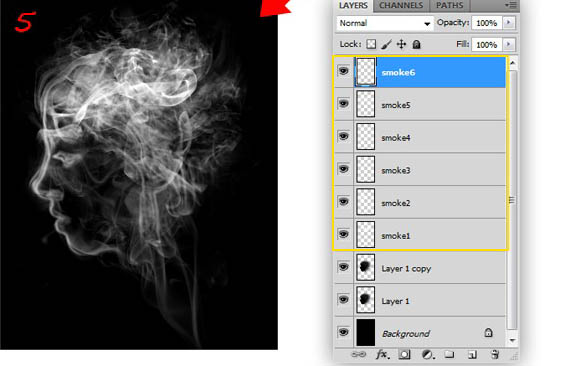Click the layers scrollbar thumb

click(512, 200)
